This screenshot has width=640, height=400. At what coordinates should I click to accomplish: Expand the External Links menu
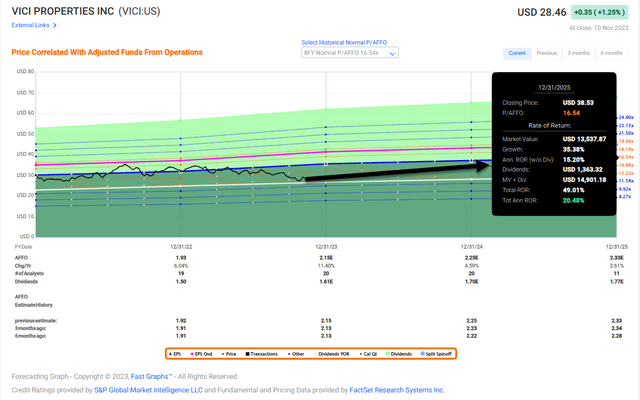pyautogui.click(x=32, y=26)
